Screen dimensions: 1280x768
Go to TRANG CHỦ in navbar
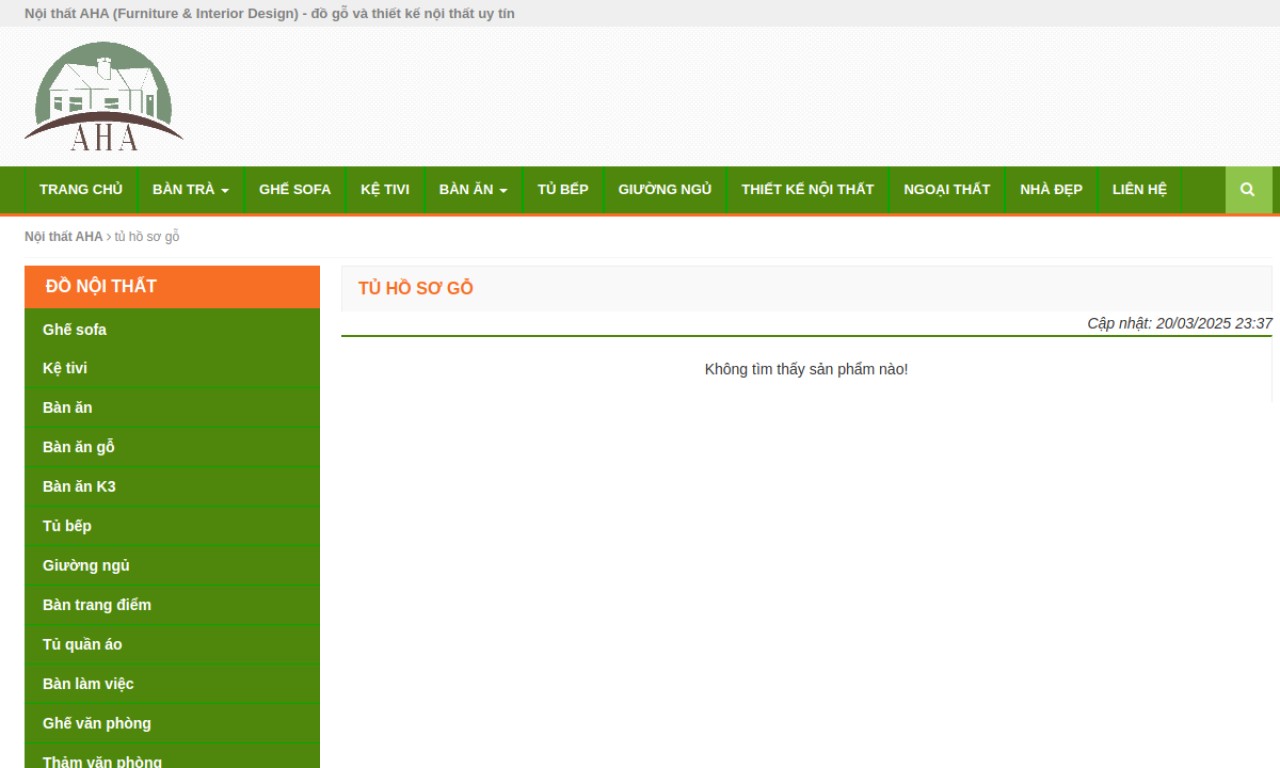[81, 190]
